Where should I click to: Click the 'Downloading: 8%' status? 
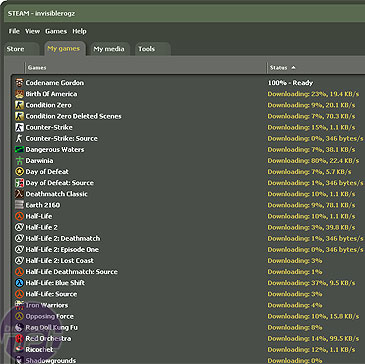click(295, 327)
